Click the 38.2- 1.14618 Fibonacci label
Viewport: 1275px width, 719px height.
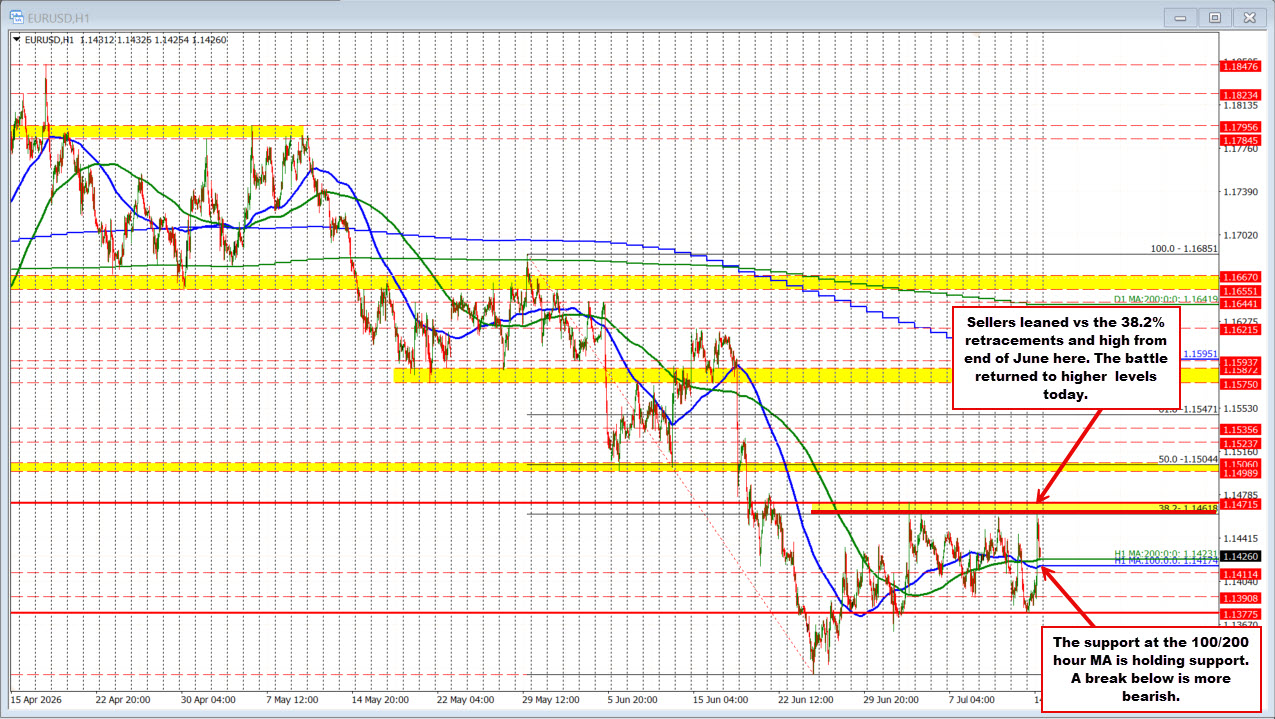[x=1188, y=509]
